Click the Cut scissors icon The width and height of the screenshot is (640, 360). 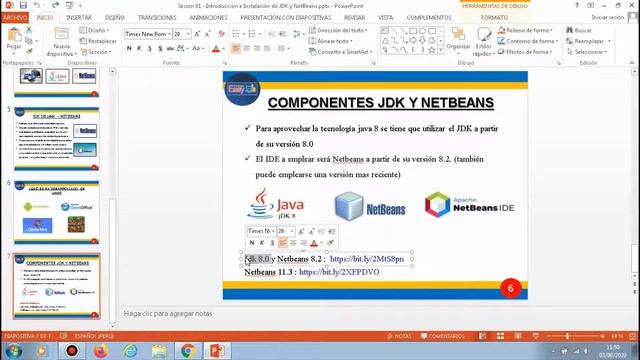click(x=29, y=30)
